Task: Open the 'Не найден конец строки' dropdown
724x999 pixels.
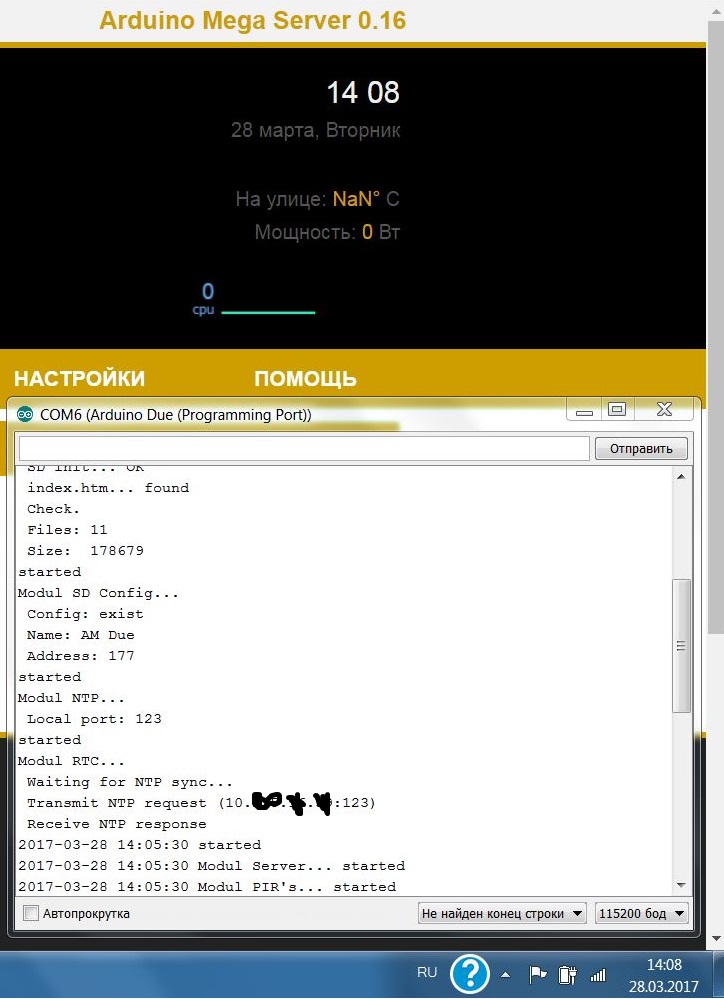Action: (x=502, y=914)
